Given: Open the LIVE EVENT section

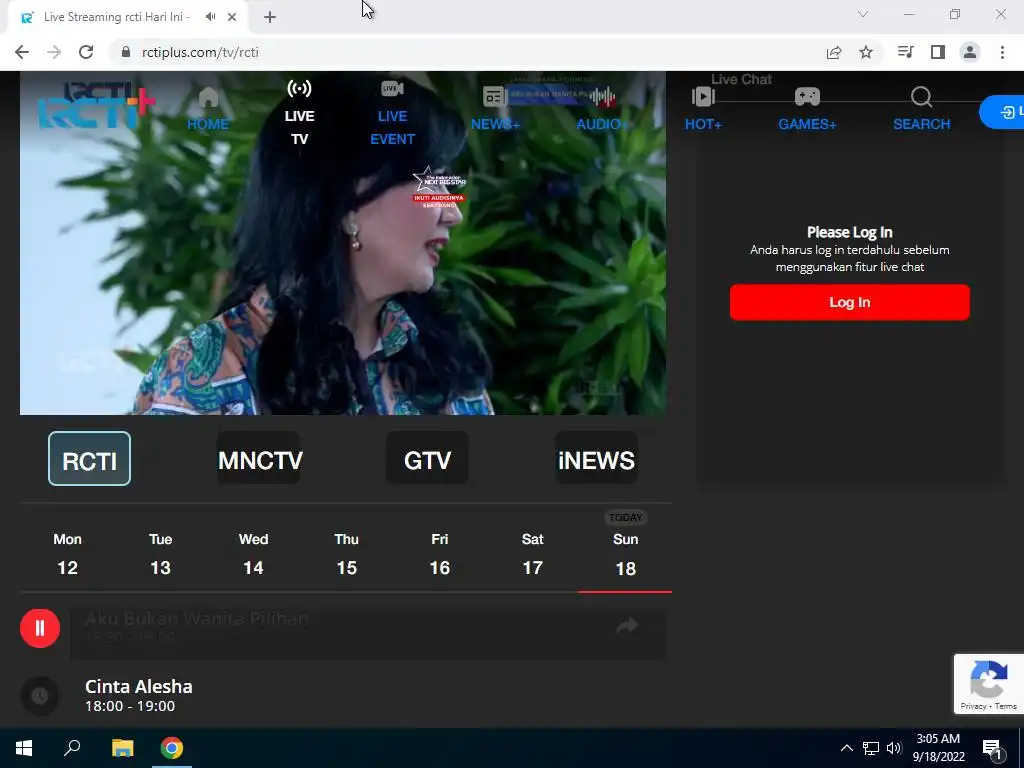Looking at the screenshot, I should tap(392, 112).
